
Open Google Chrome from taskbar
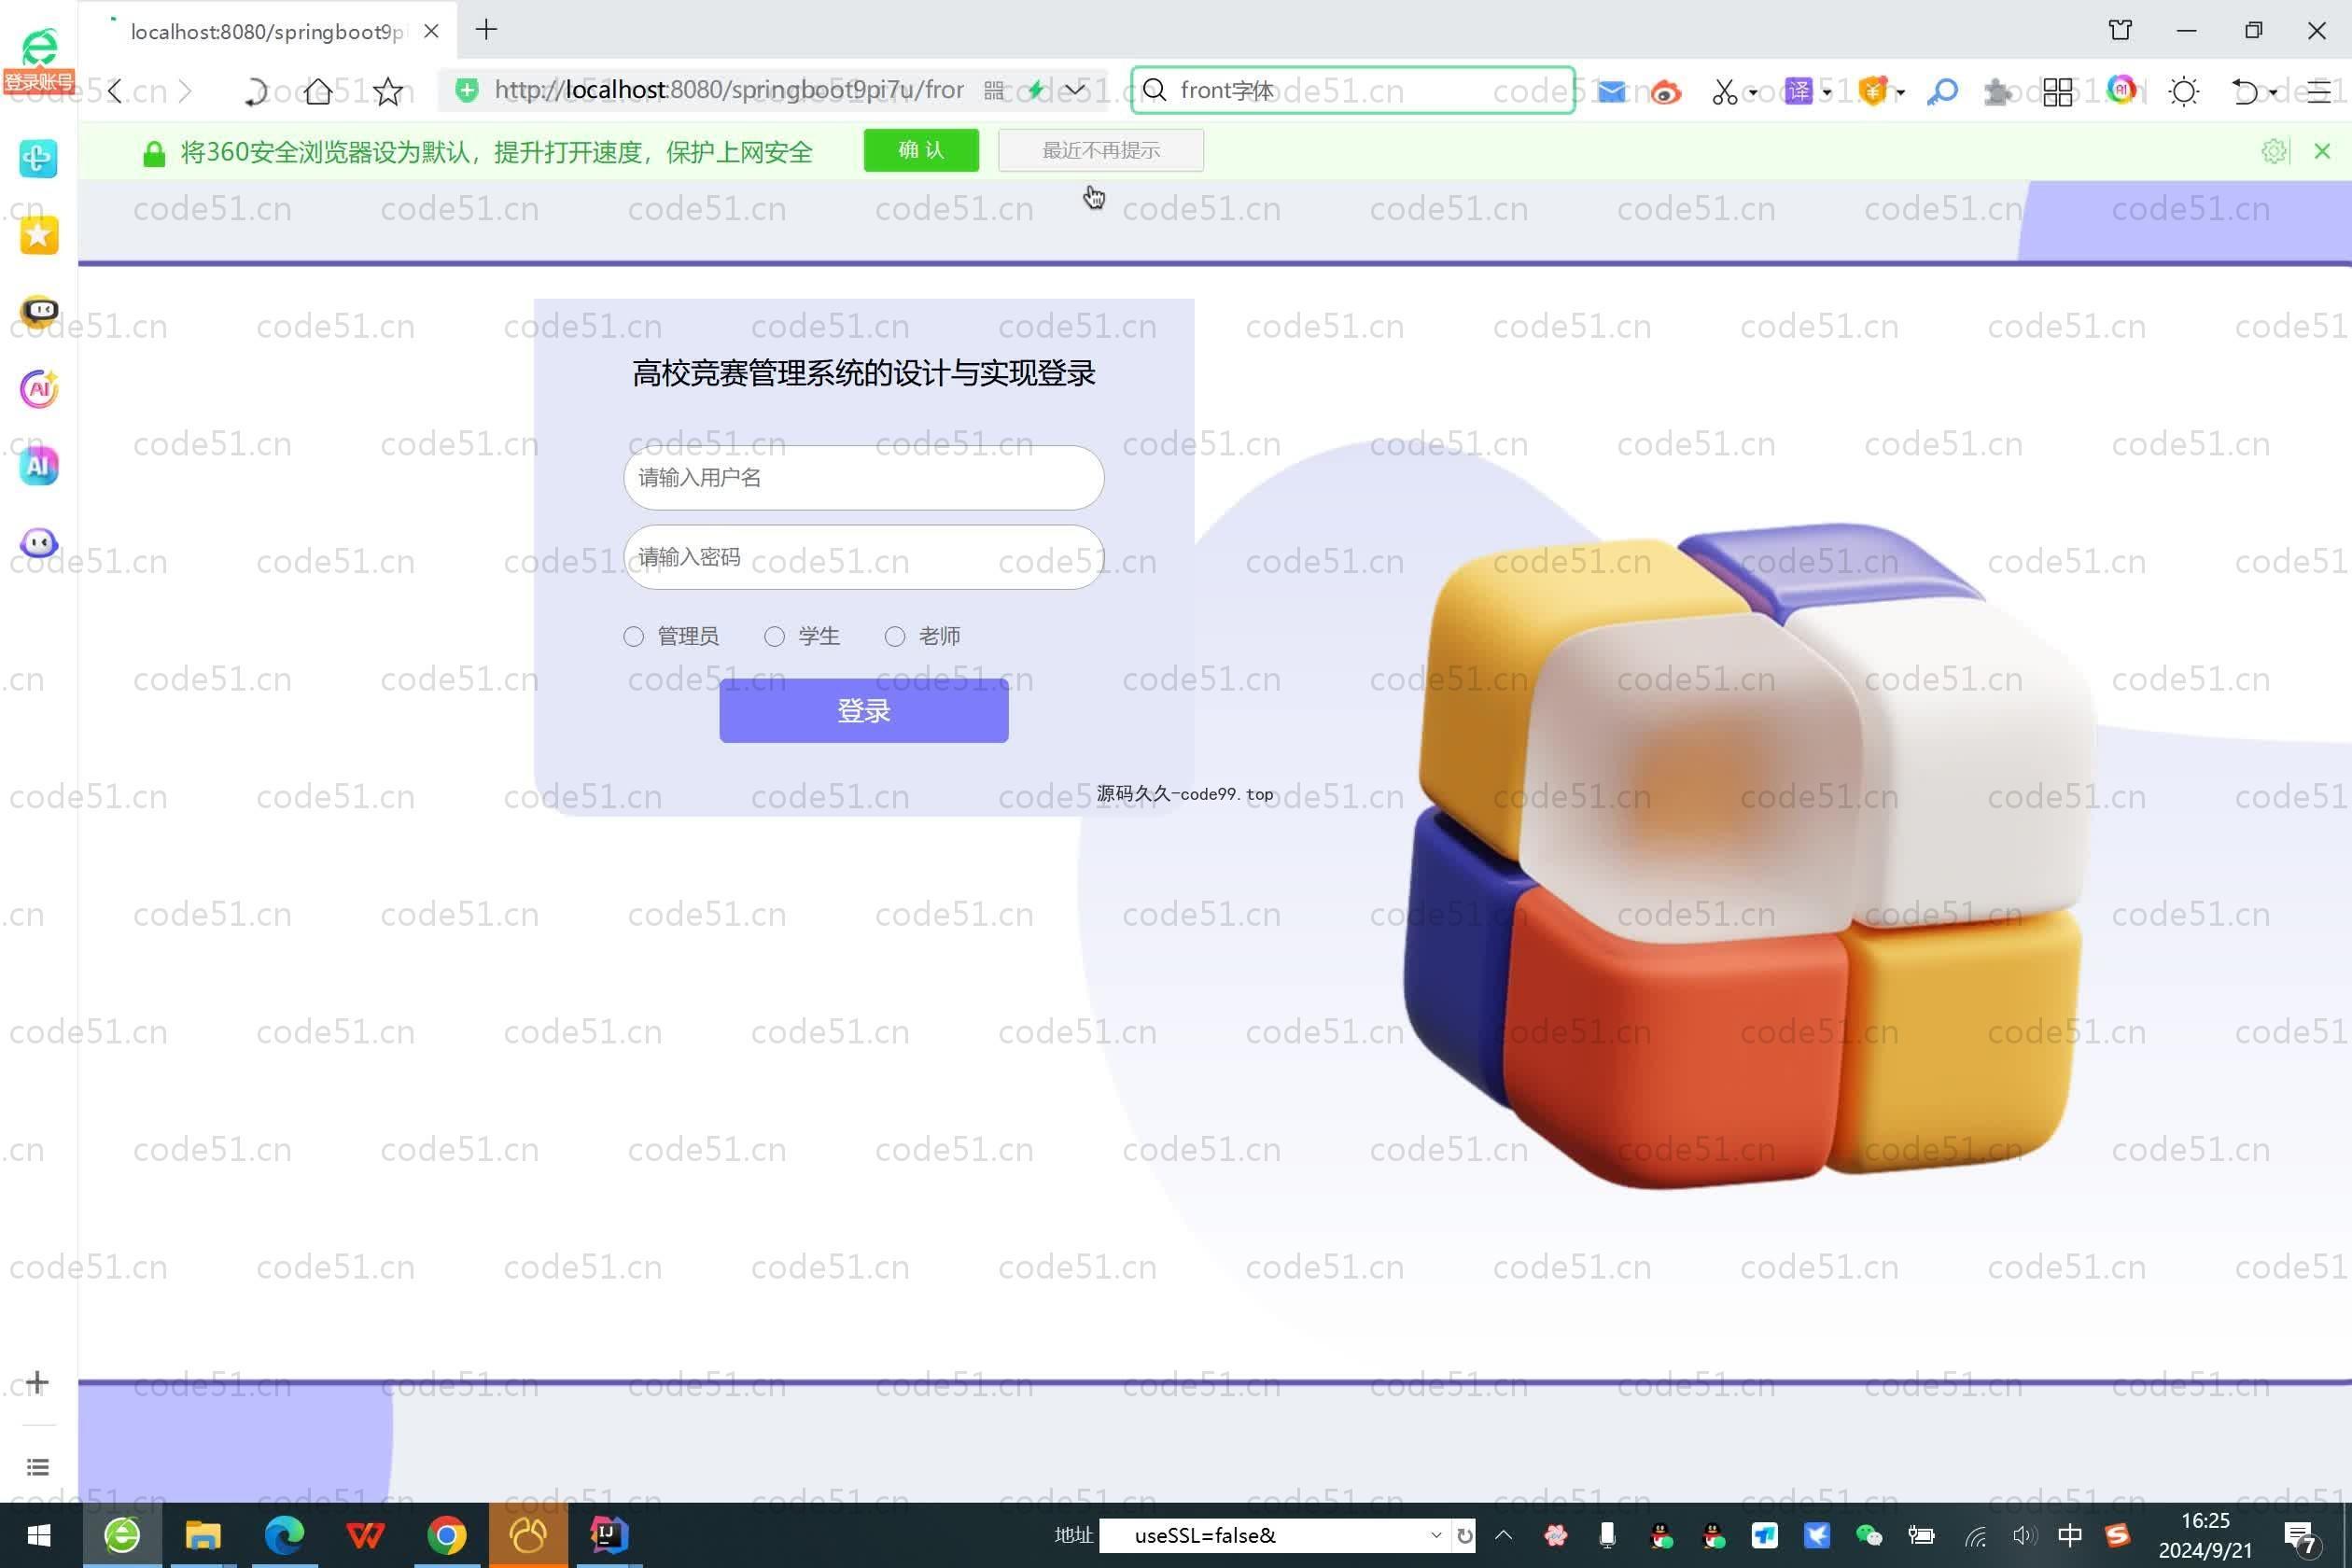[446, 1535]
